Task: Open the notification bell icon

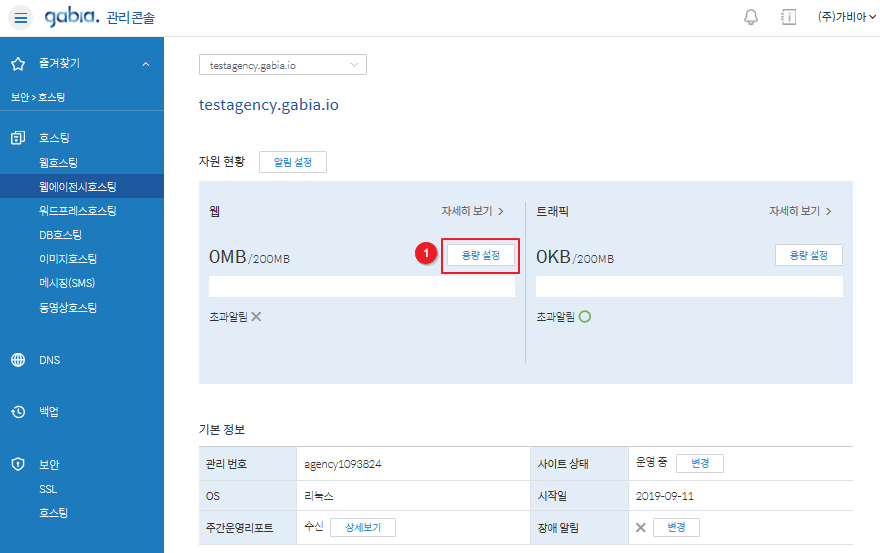Action: coord(751,18)
